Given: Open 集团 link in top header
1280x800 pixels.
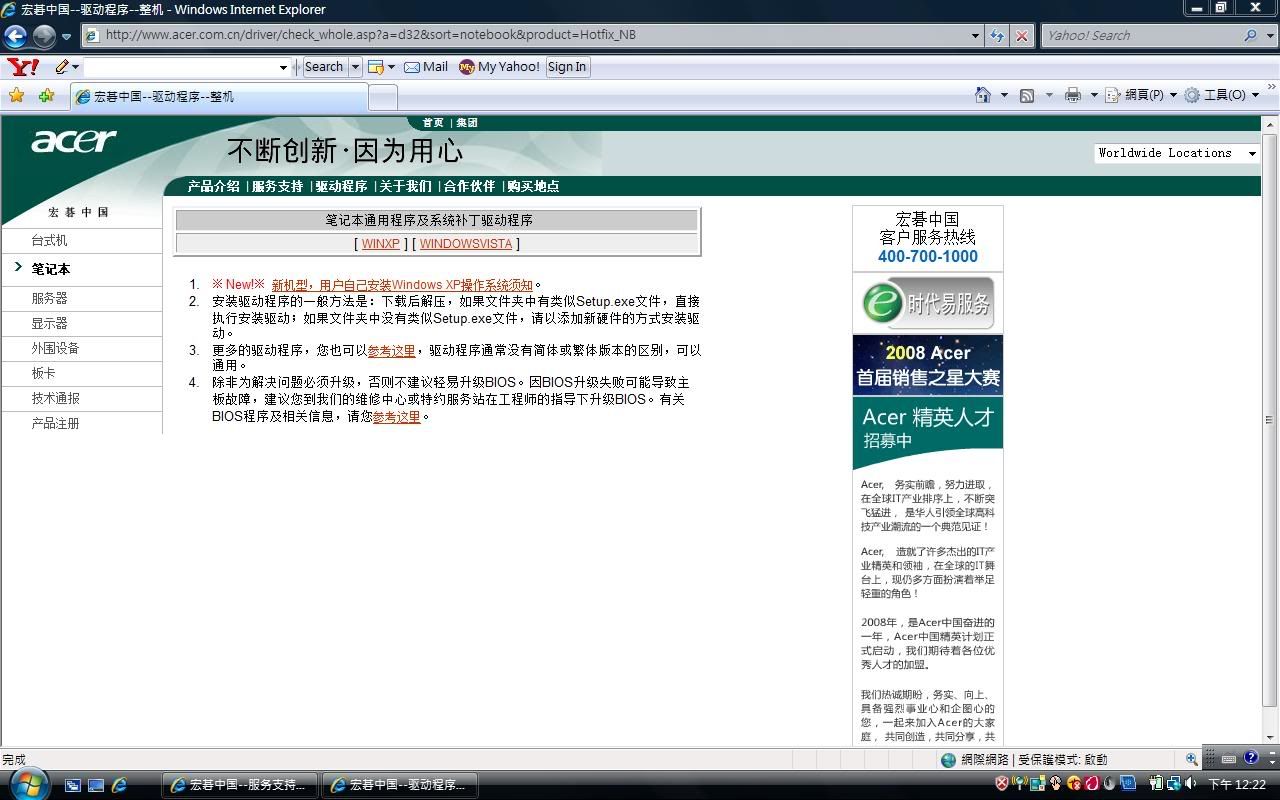Looking at the screenshot, I should point(467,123).
